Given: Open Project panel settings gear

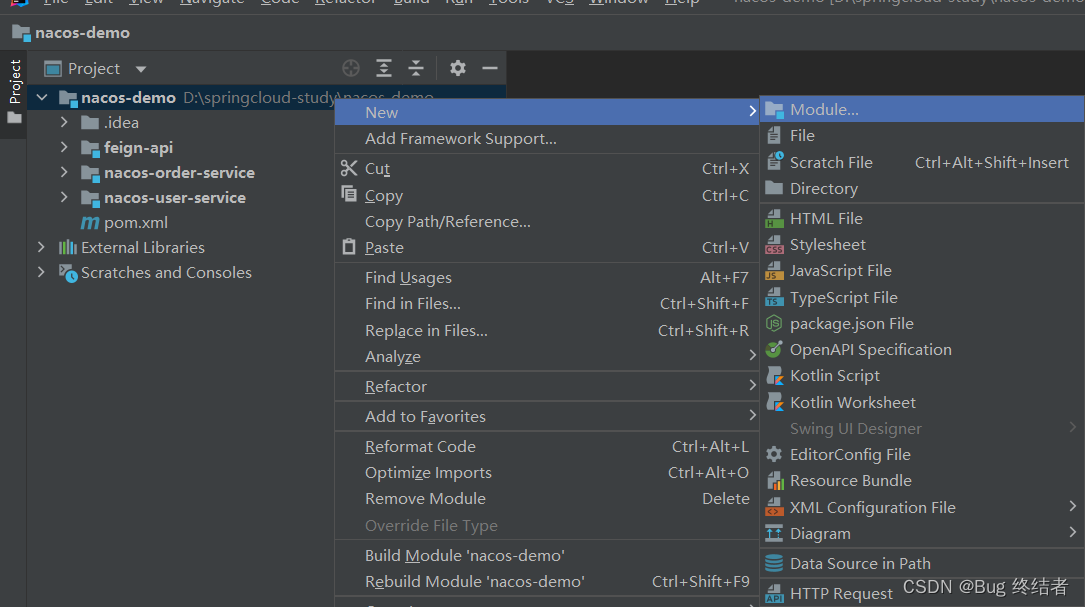Looking at the screenshot, I should [457, 68].
